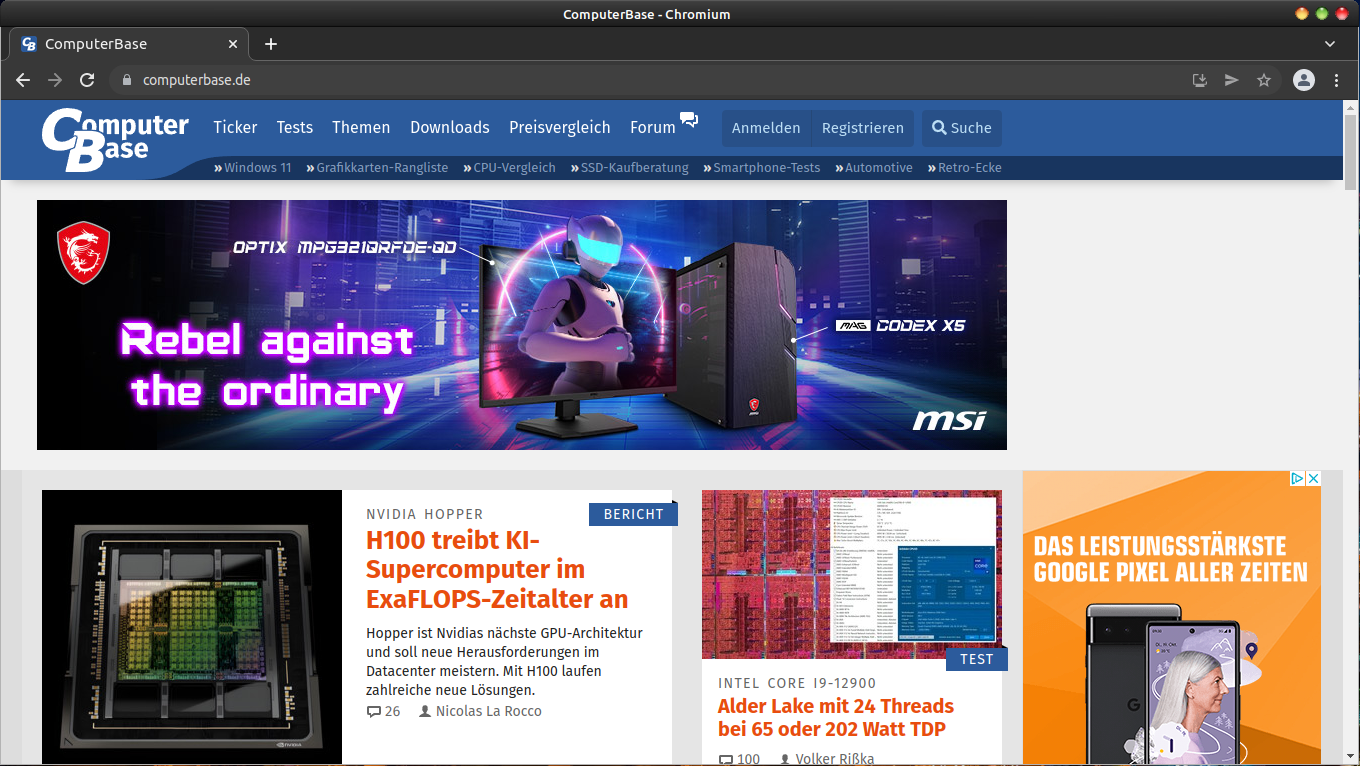The height and width of the screenshot is (766, 1360).
Task: Open the CPU-Vergleich quick link
Action: (x=509, y=168)
